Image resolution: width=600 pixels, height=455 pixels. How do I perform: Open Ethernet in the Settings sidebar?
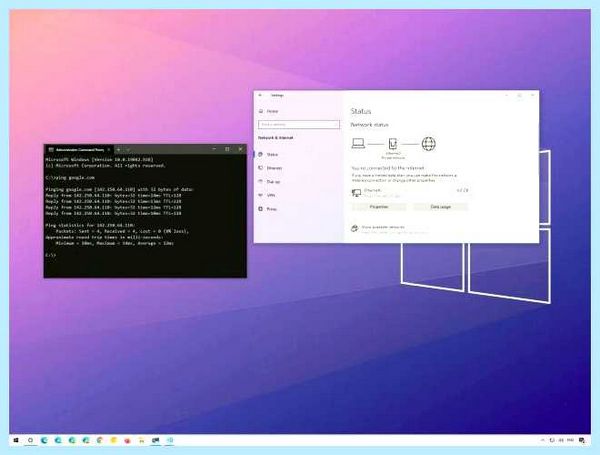pyautogui.click(x=271, y=168)
